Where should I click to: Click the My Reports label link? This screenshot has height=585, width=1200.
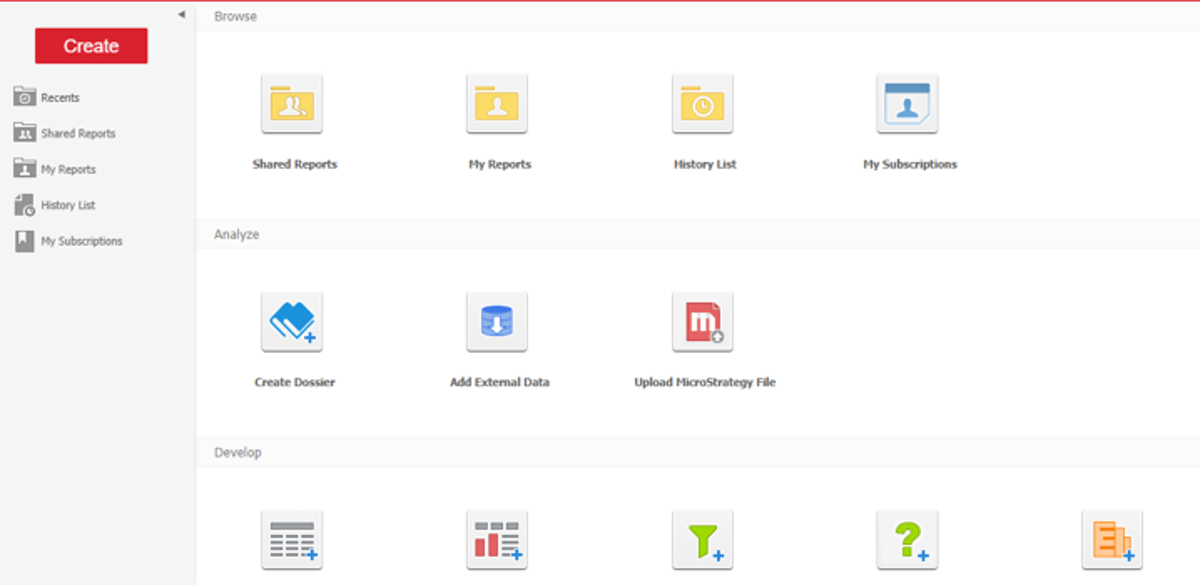(x=499, y=164)
